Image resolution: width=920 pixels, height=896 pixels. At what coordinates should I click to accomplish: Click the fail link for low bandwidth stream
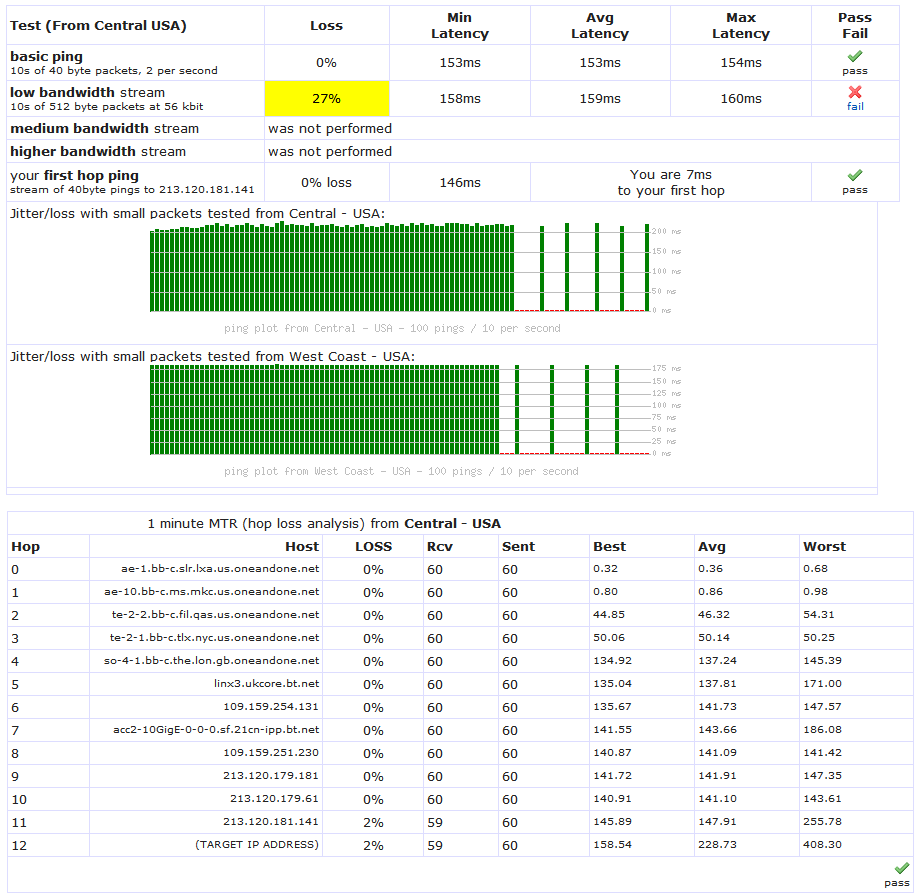point(855,106)
